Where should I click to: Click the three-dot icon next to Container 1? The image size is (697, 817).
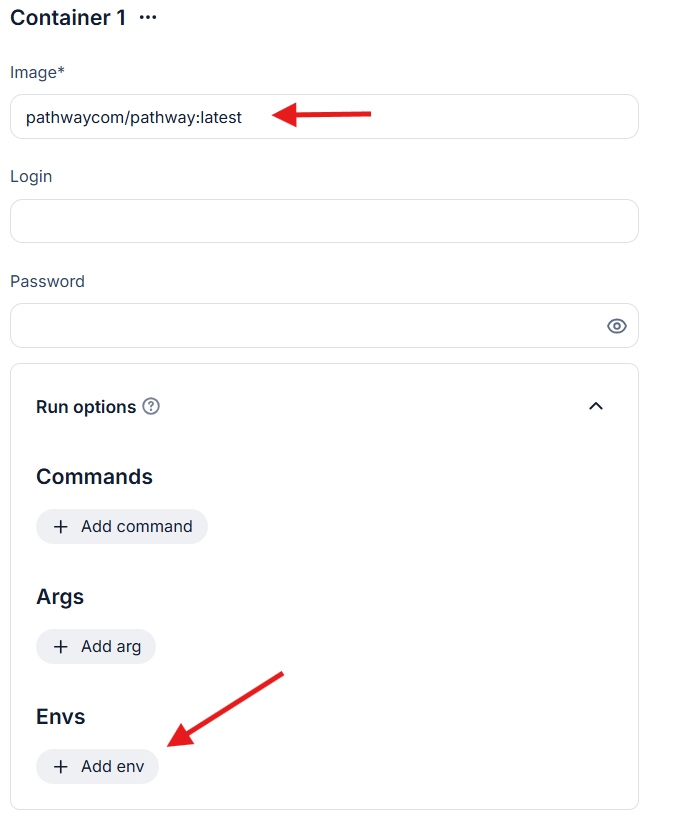coord(147,17)
